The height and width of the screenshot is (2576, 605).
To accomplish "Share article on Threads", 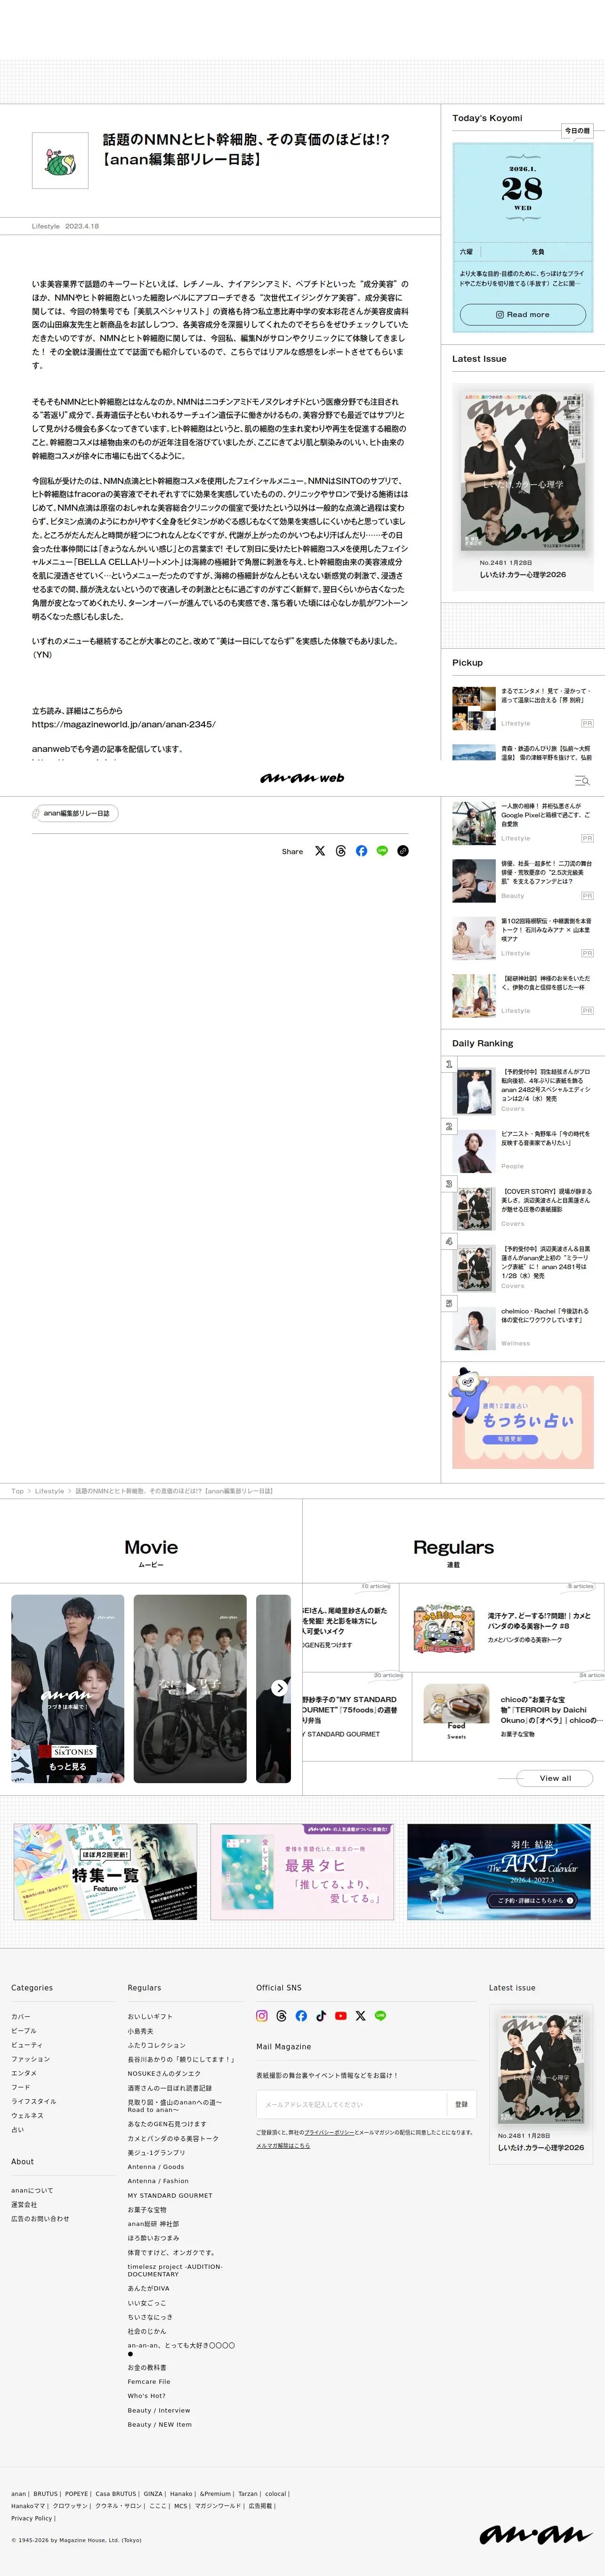I will coord(341,851).
